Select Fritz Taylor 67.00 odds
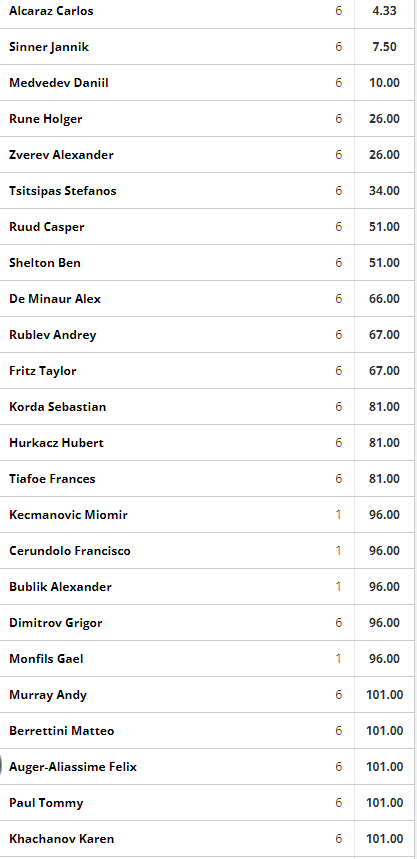Screen dimensions: 417x859 [x=384, y=371]
